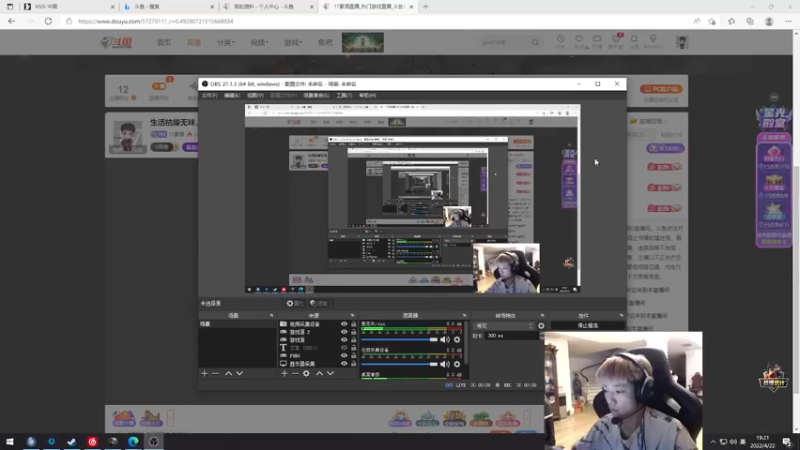Image resolution: width=800 pixels, height=450 pixels.
Task: Expand the 分类 dropdown in Douyu navigation
Action: point(226,42)
